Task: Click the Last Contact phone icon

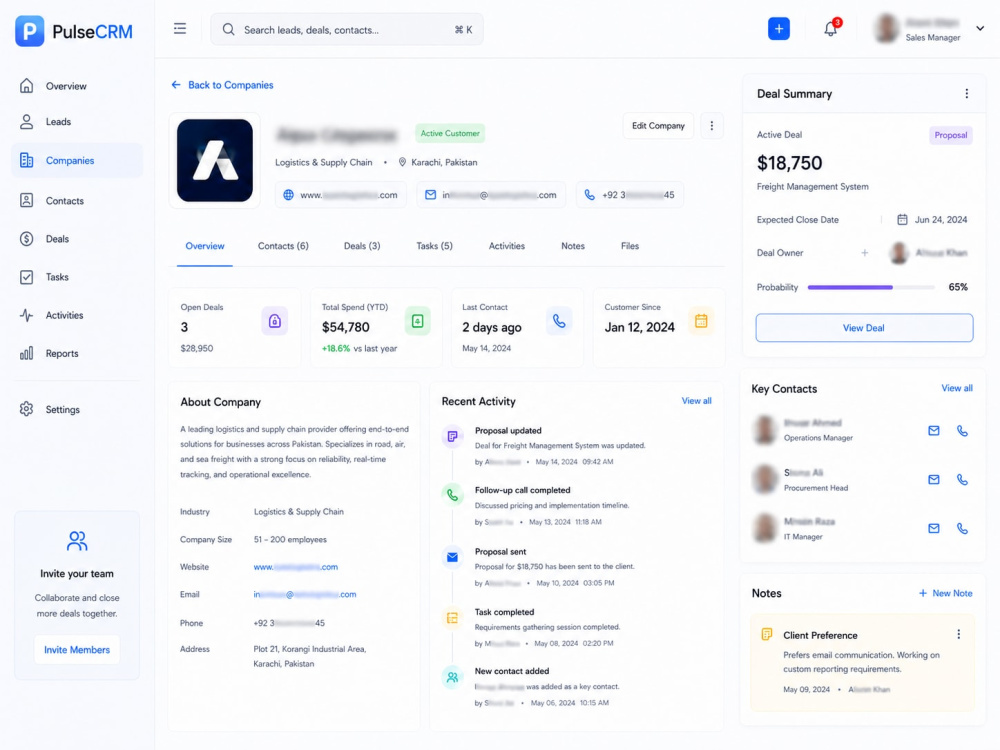Action: pos(559,321)
